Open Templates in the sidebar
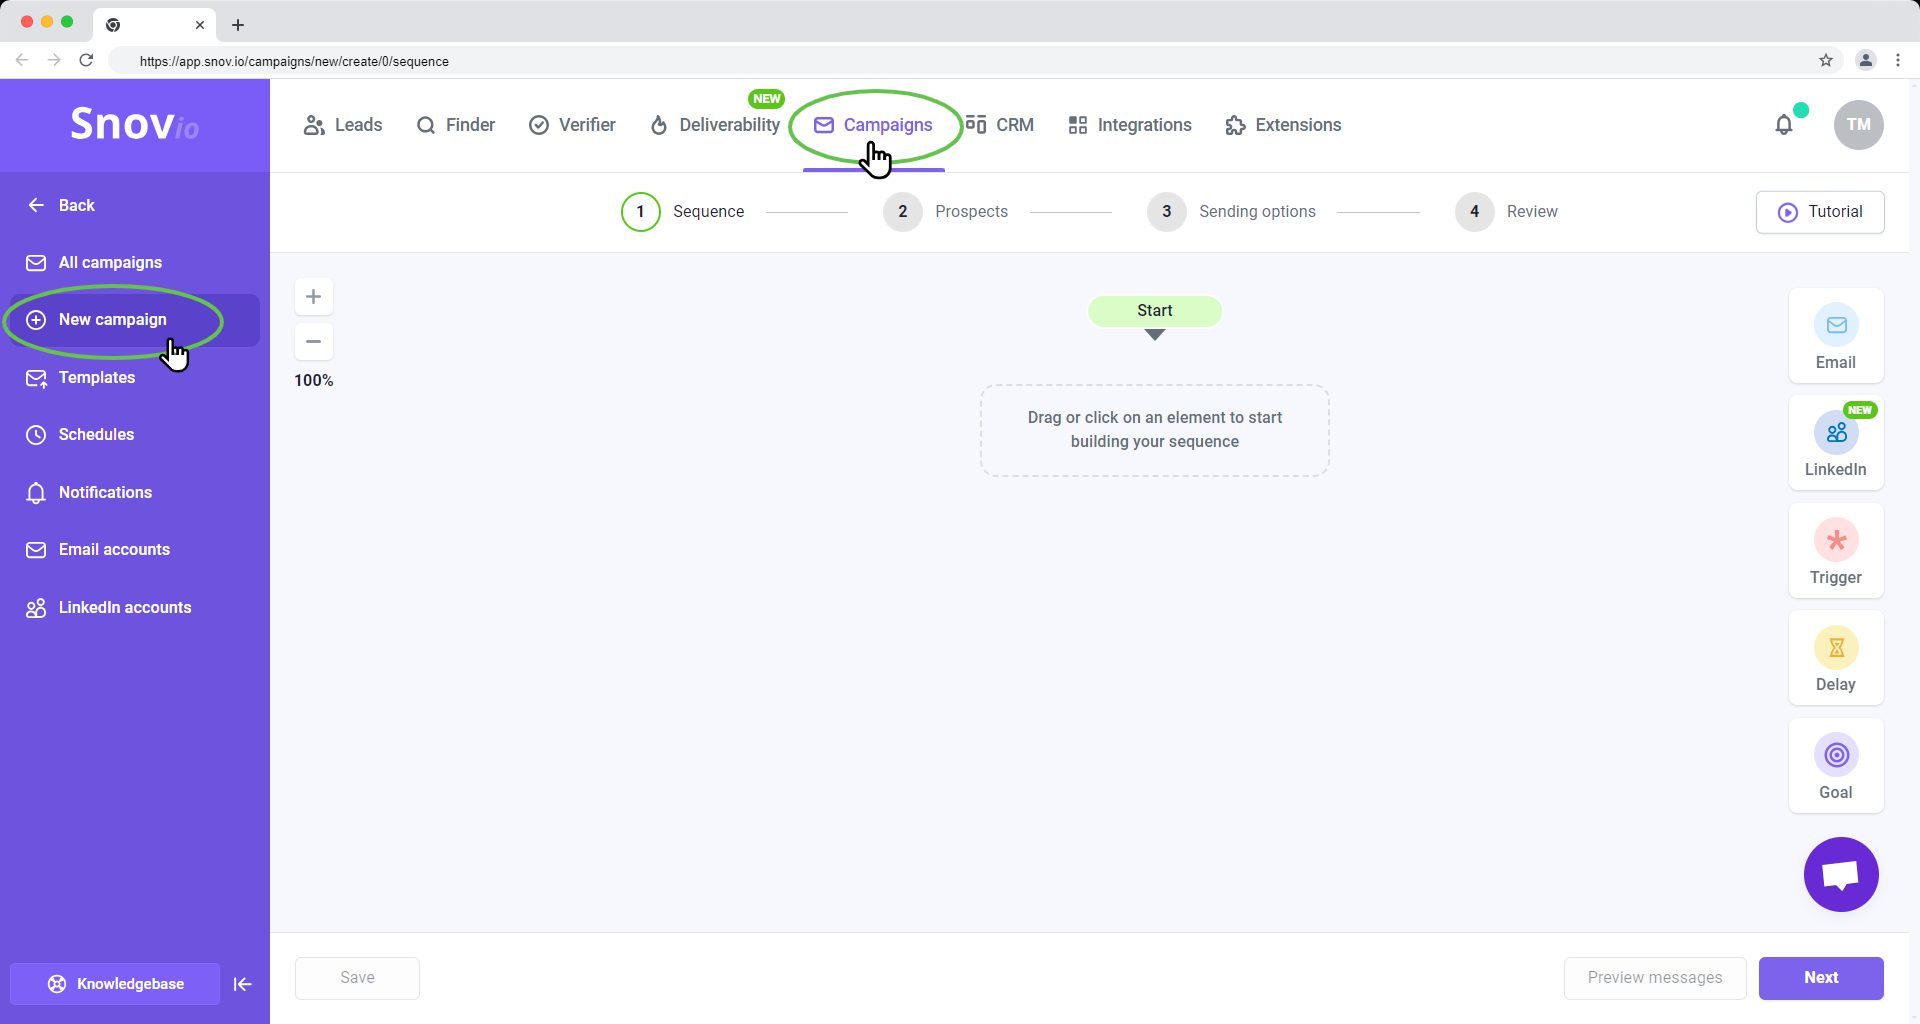The image size is (1920, 1024). point(97,378)
